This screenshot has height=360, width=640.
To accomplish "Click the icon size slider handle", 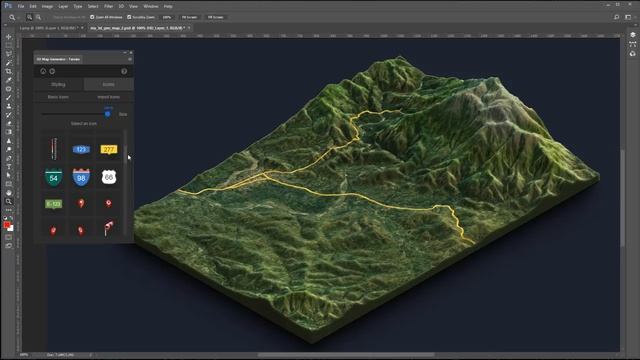I will pos(108,114).
